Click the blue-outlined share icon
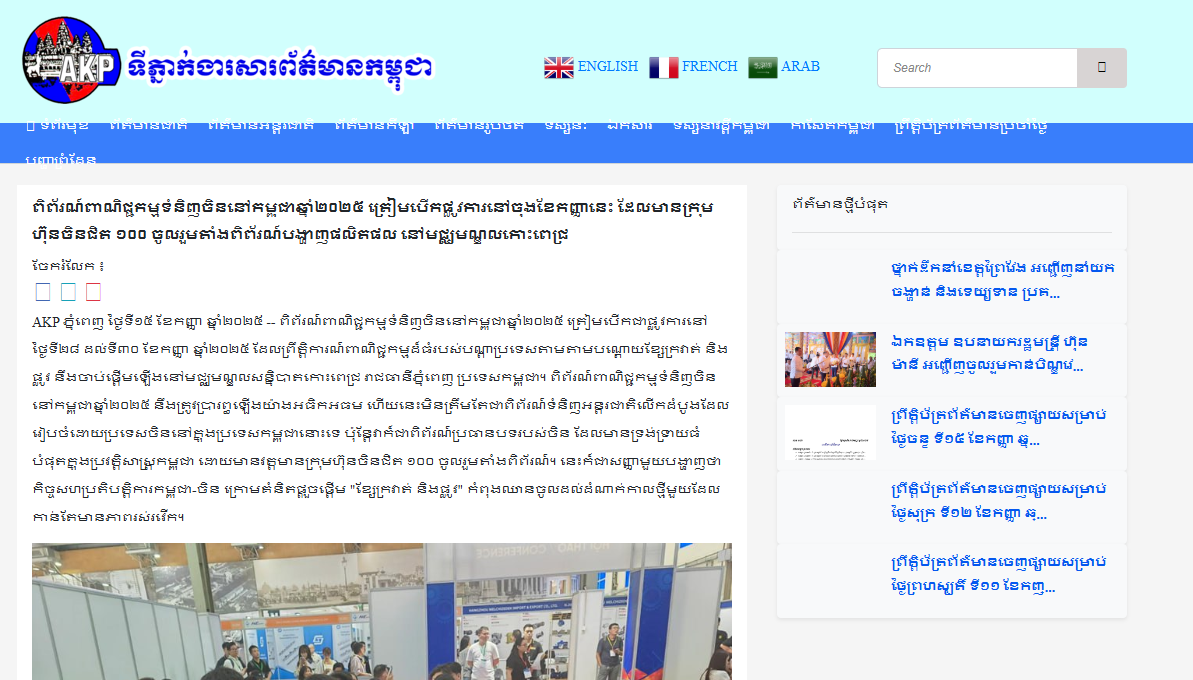 pos(43,292)
